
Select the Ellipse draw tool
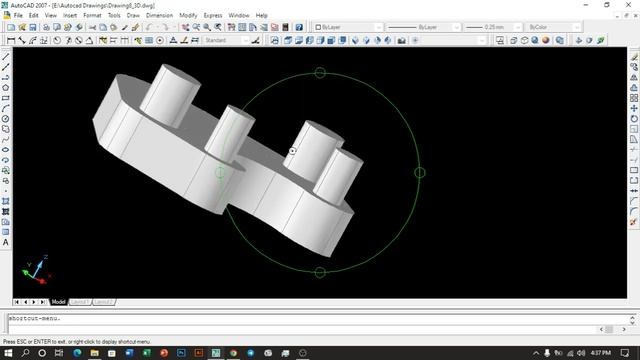(x=6, y=150)
